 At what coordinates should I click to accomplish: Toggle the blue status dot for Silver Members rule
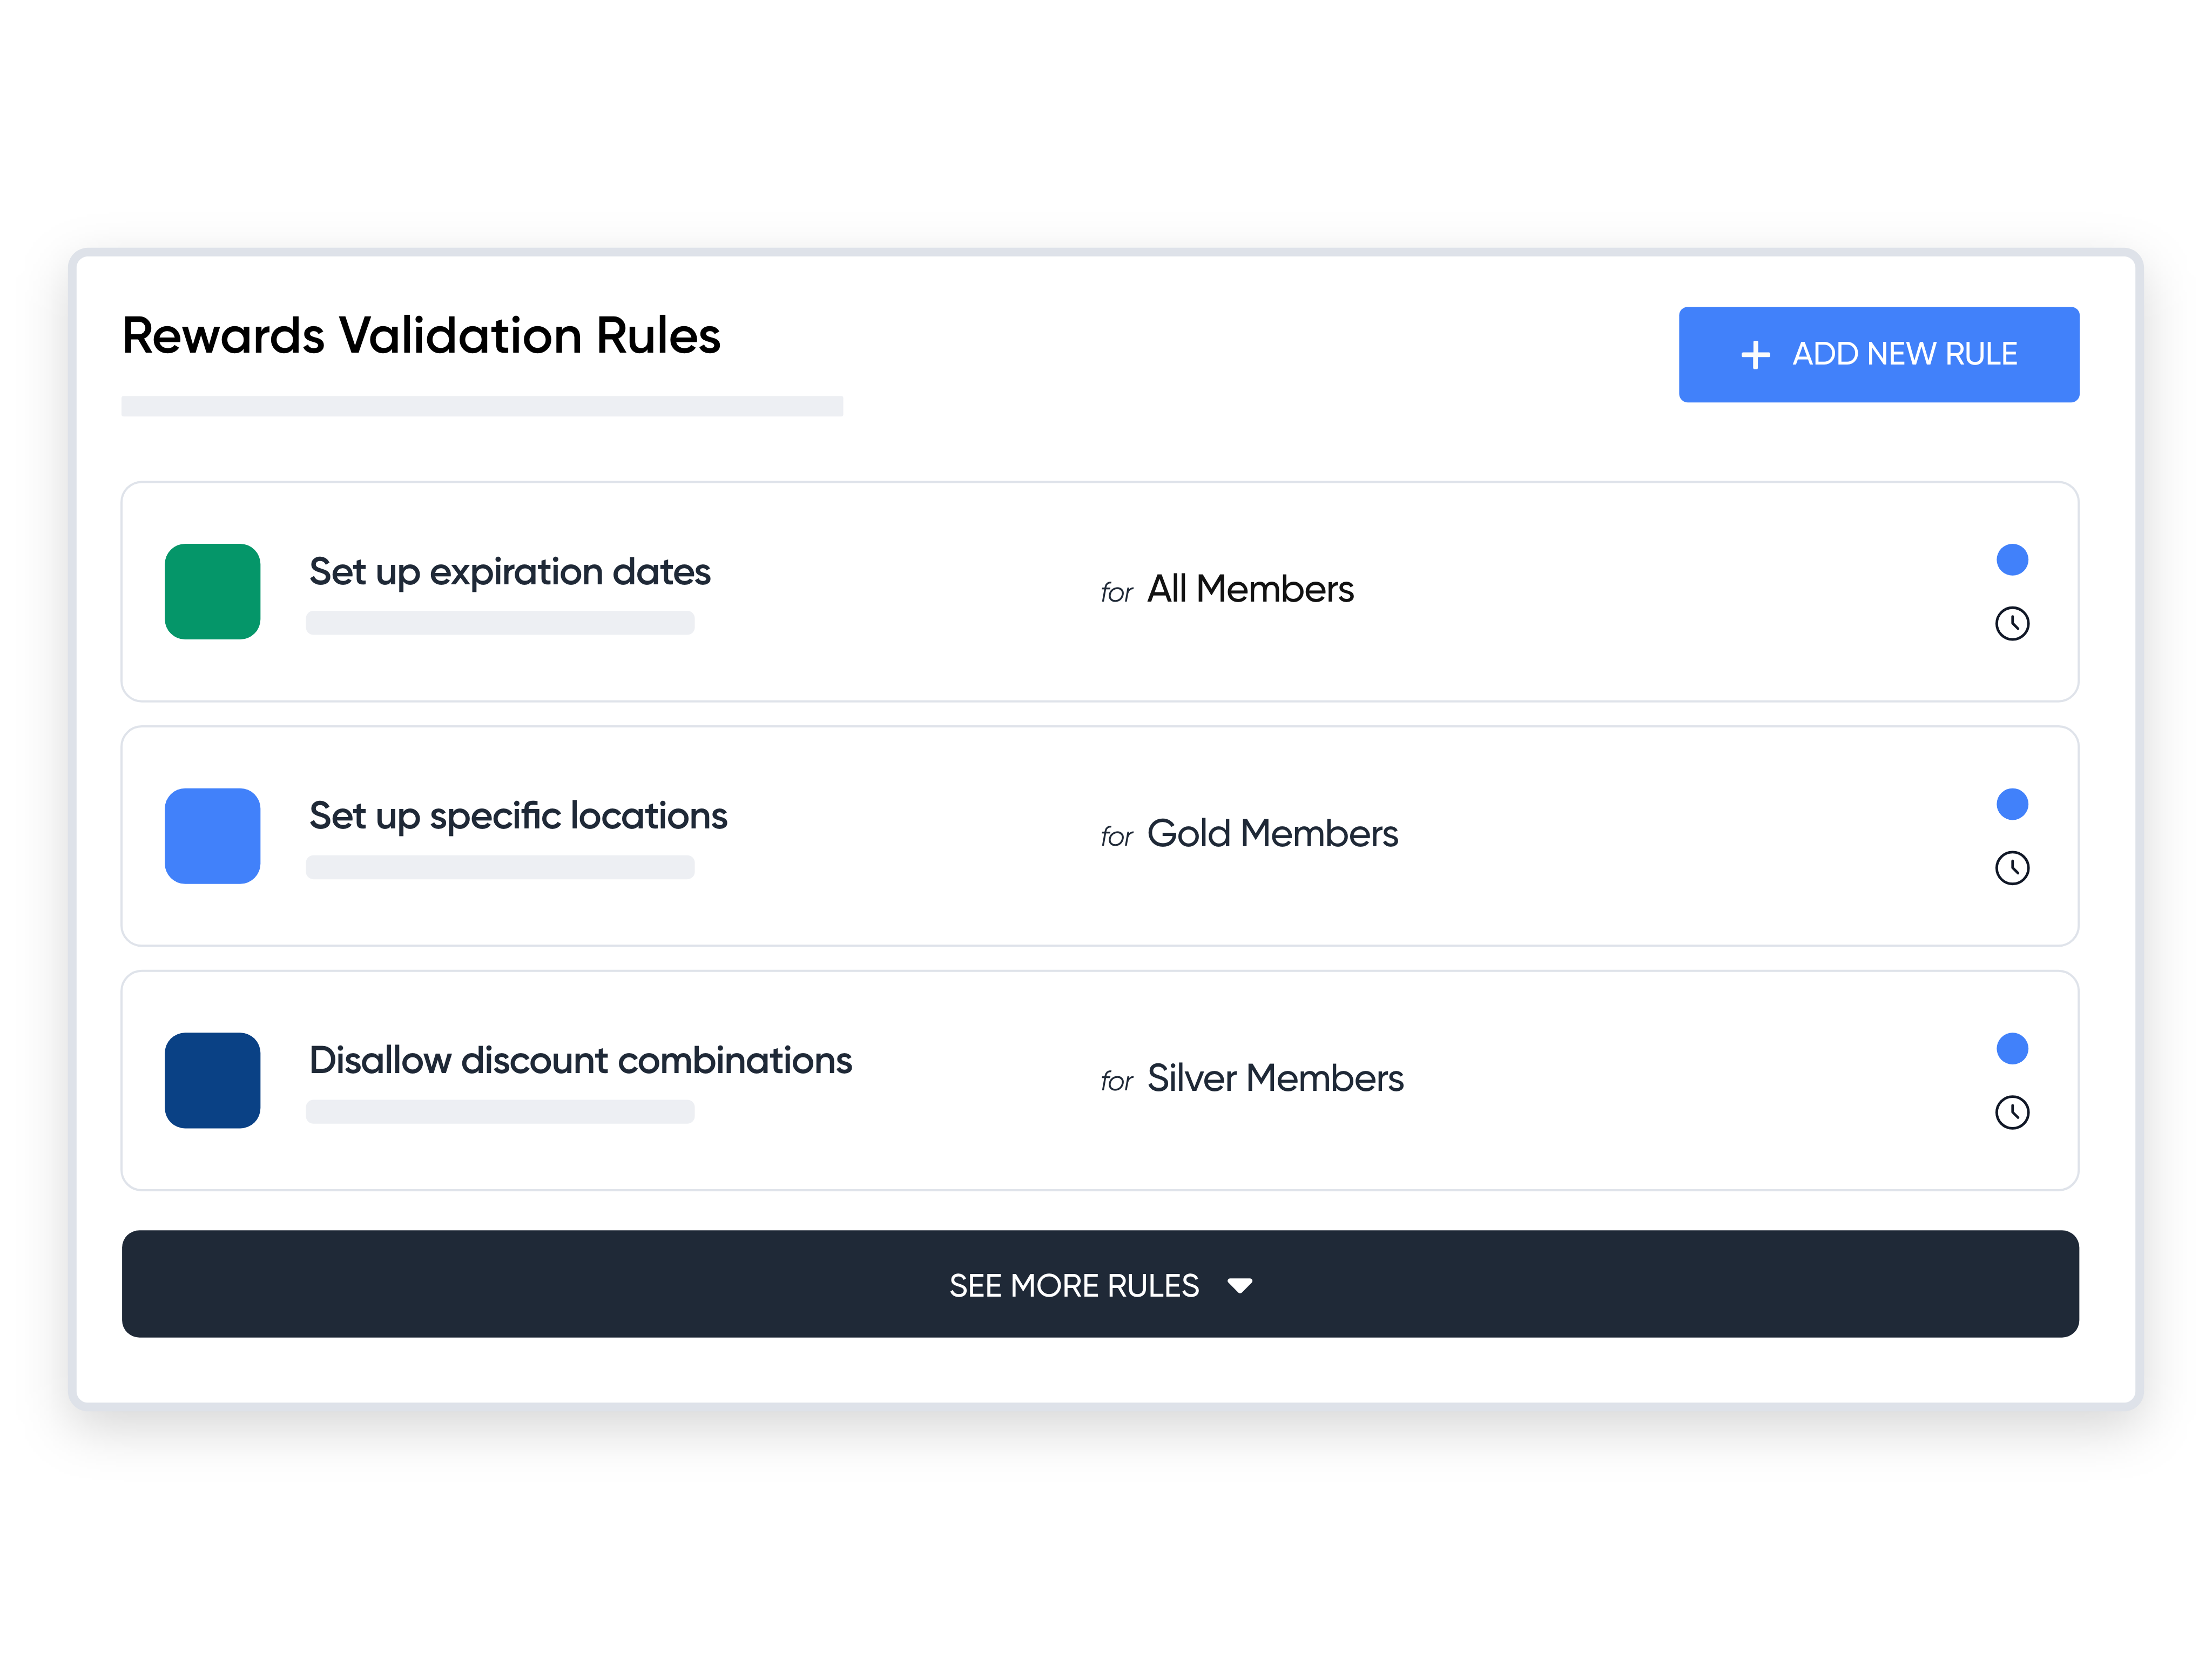point(2013,1049)
